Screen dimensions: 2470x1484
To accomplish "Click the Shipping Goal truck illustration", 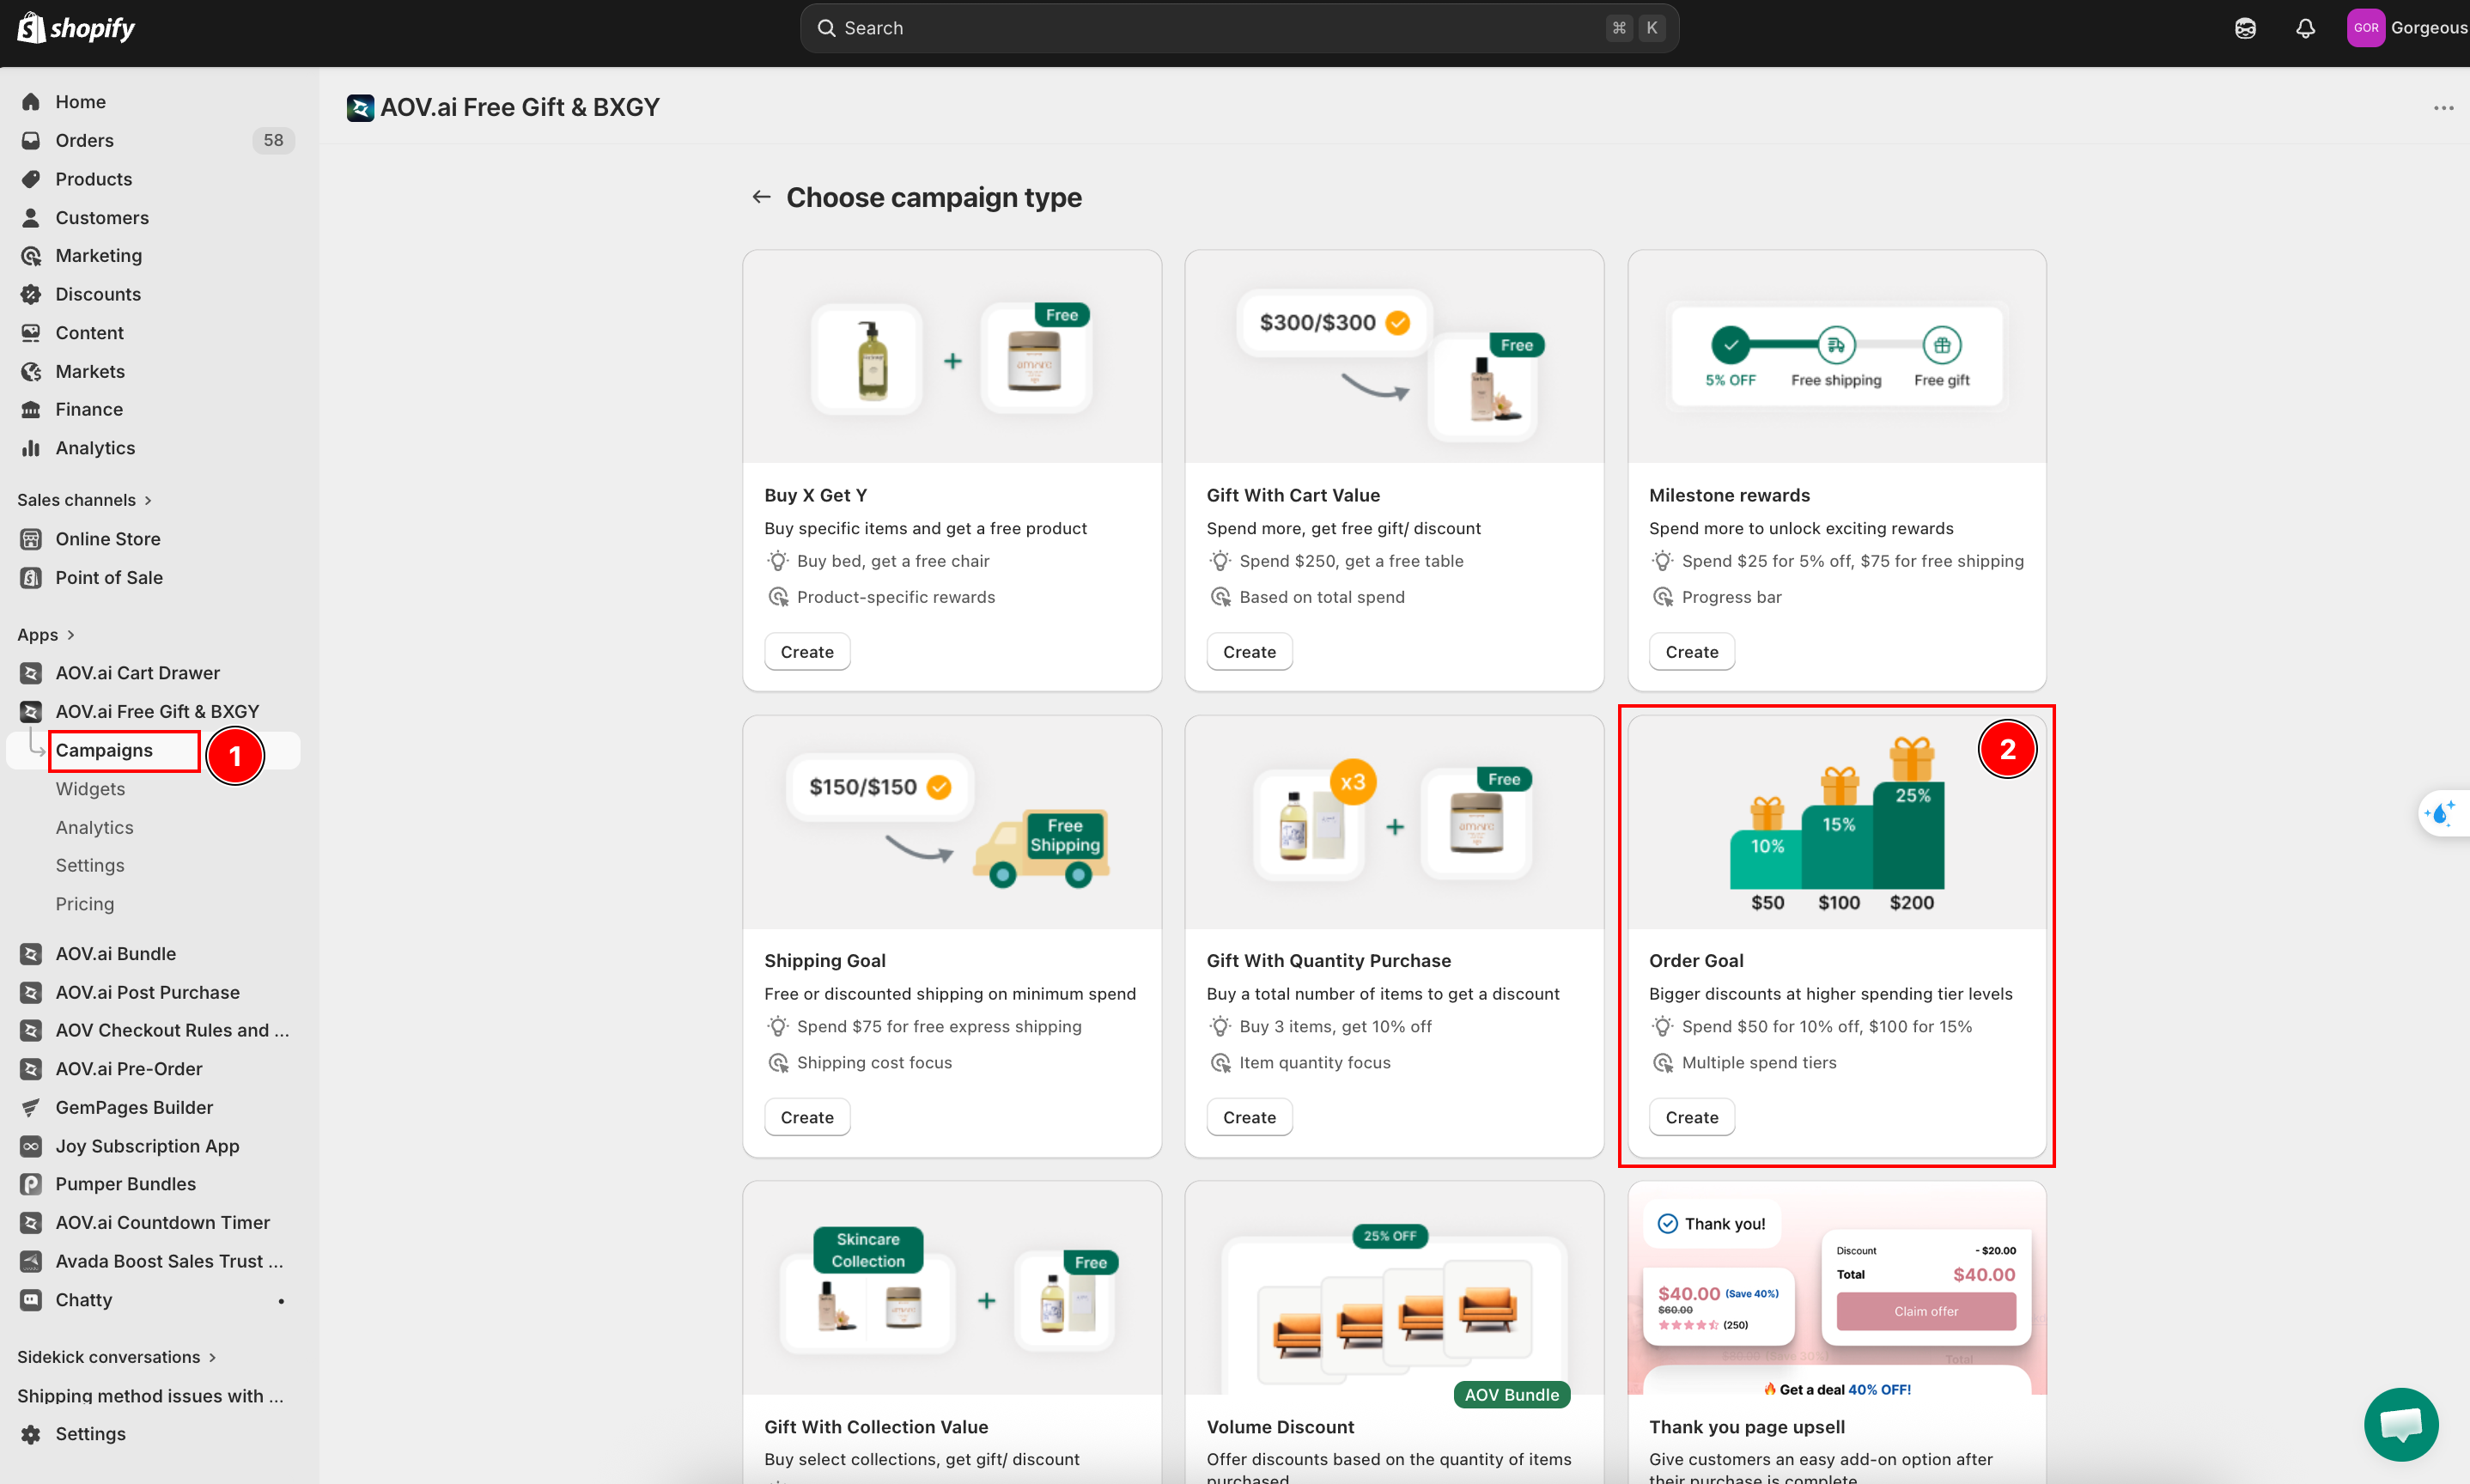I will (952, 823).
